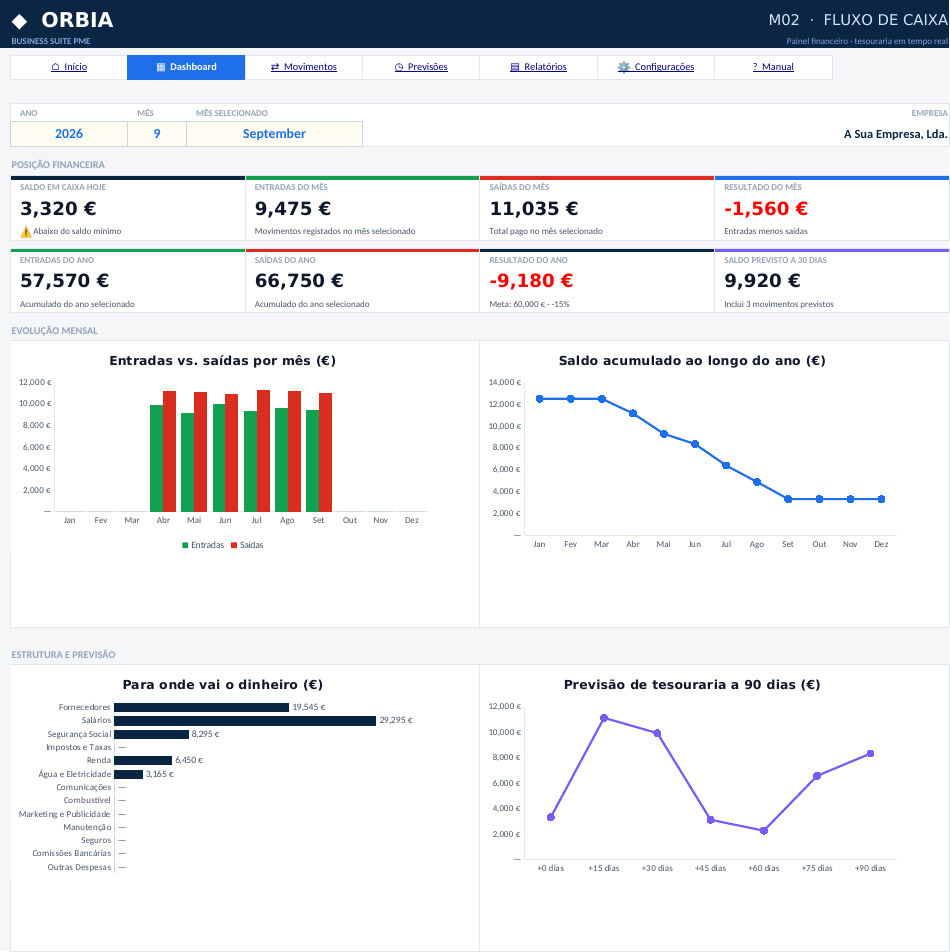Click the grid icon on Dashboard tab
Viewport: 950px width, 952px height.
tap(161, 67)
